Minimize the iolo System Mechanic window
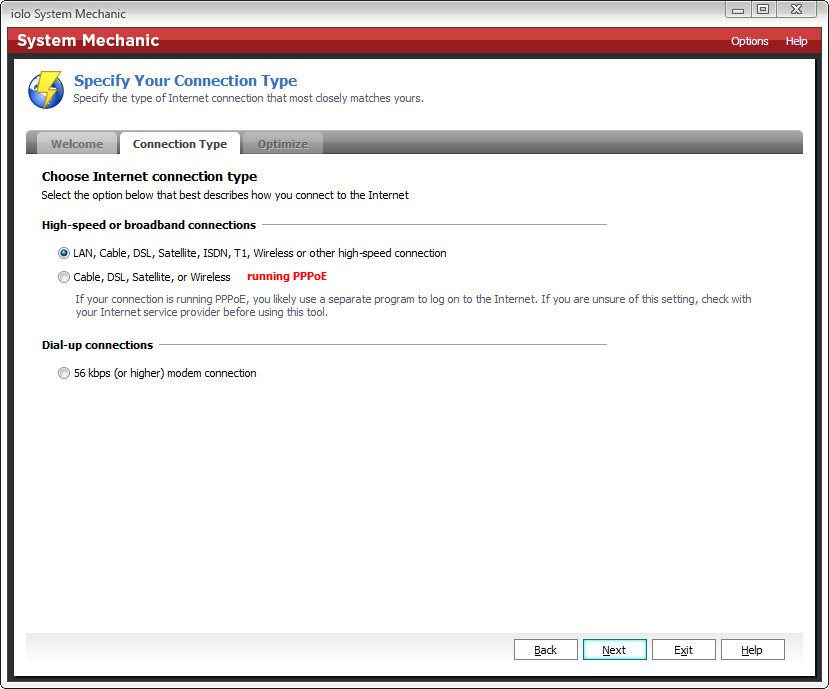Image resolution: width=829 pixels, height=689 pixels. (x=738, y=10)
